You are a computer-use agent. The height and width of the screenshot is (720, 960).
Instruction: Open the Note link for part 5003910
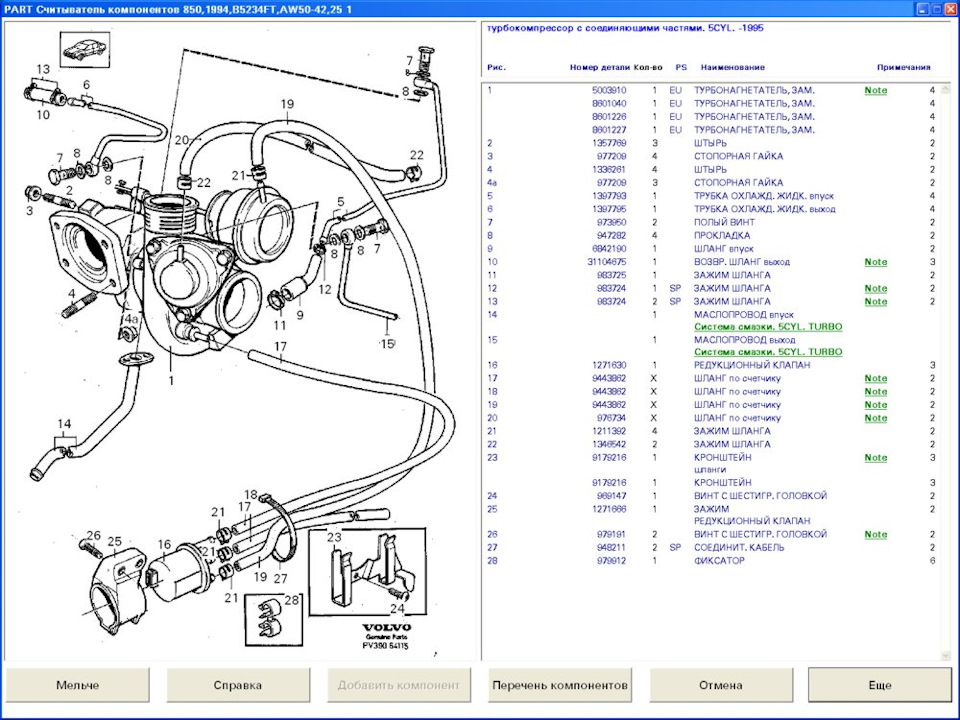876,90
